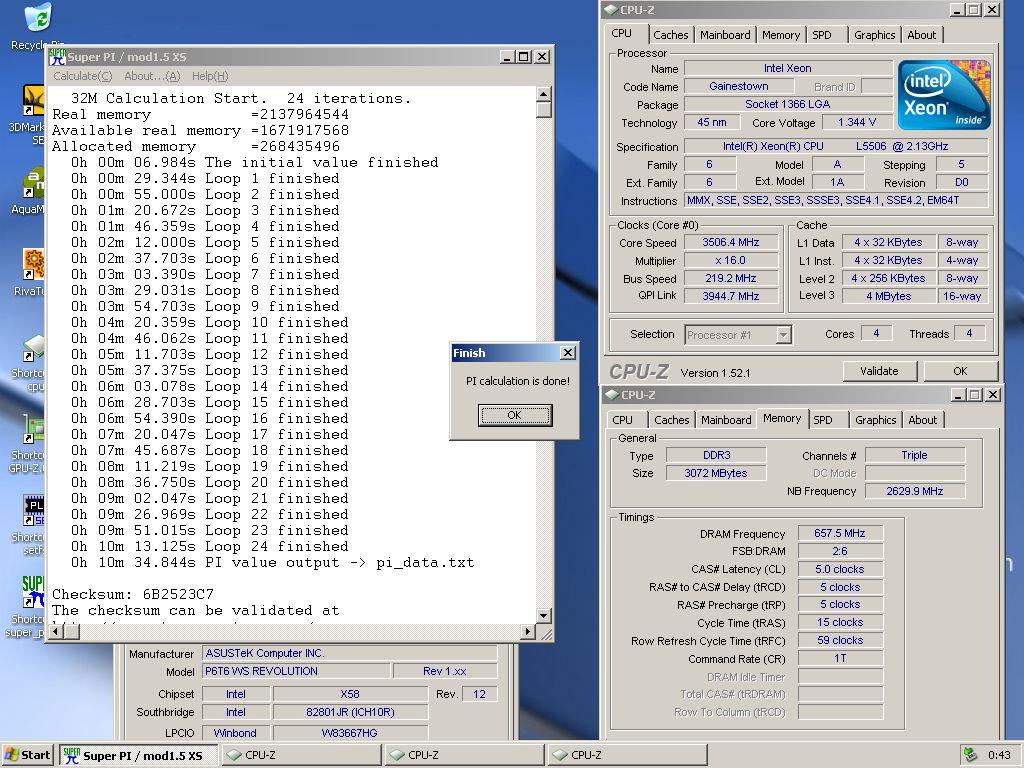Click OK button in top CPU-Z window
The width and height of the screenshot is (1024, 768).
tap(960, 371)
